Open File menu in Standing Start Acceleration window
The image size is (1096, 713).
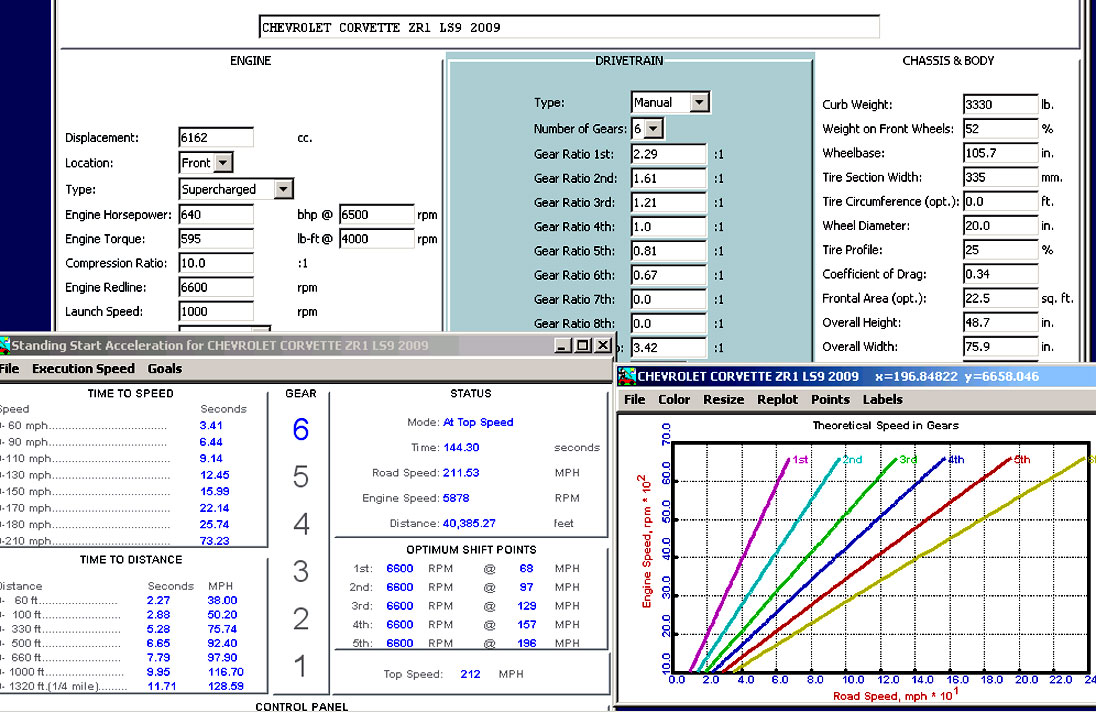tap(10, 368)
